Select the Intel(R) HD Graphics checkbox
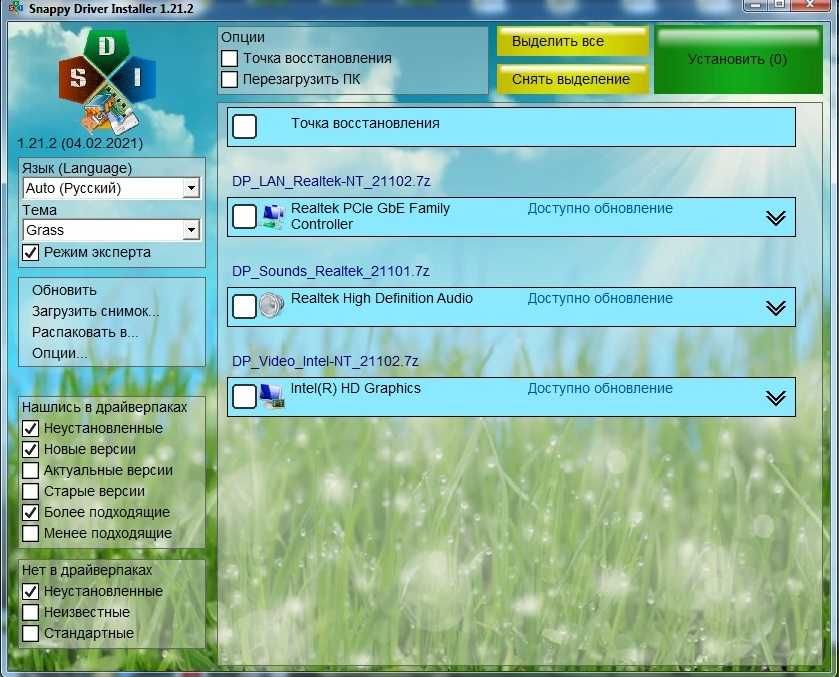Image resolution: width=839 pixels, height=677 pixels. coord(245,397)
